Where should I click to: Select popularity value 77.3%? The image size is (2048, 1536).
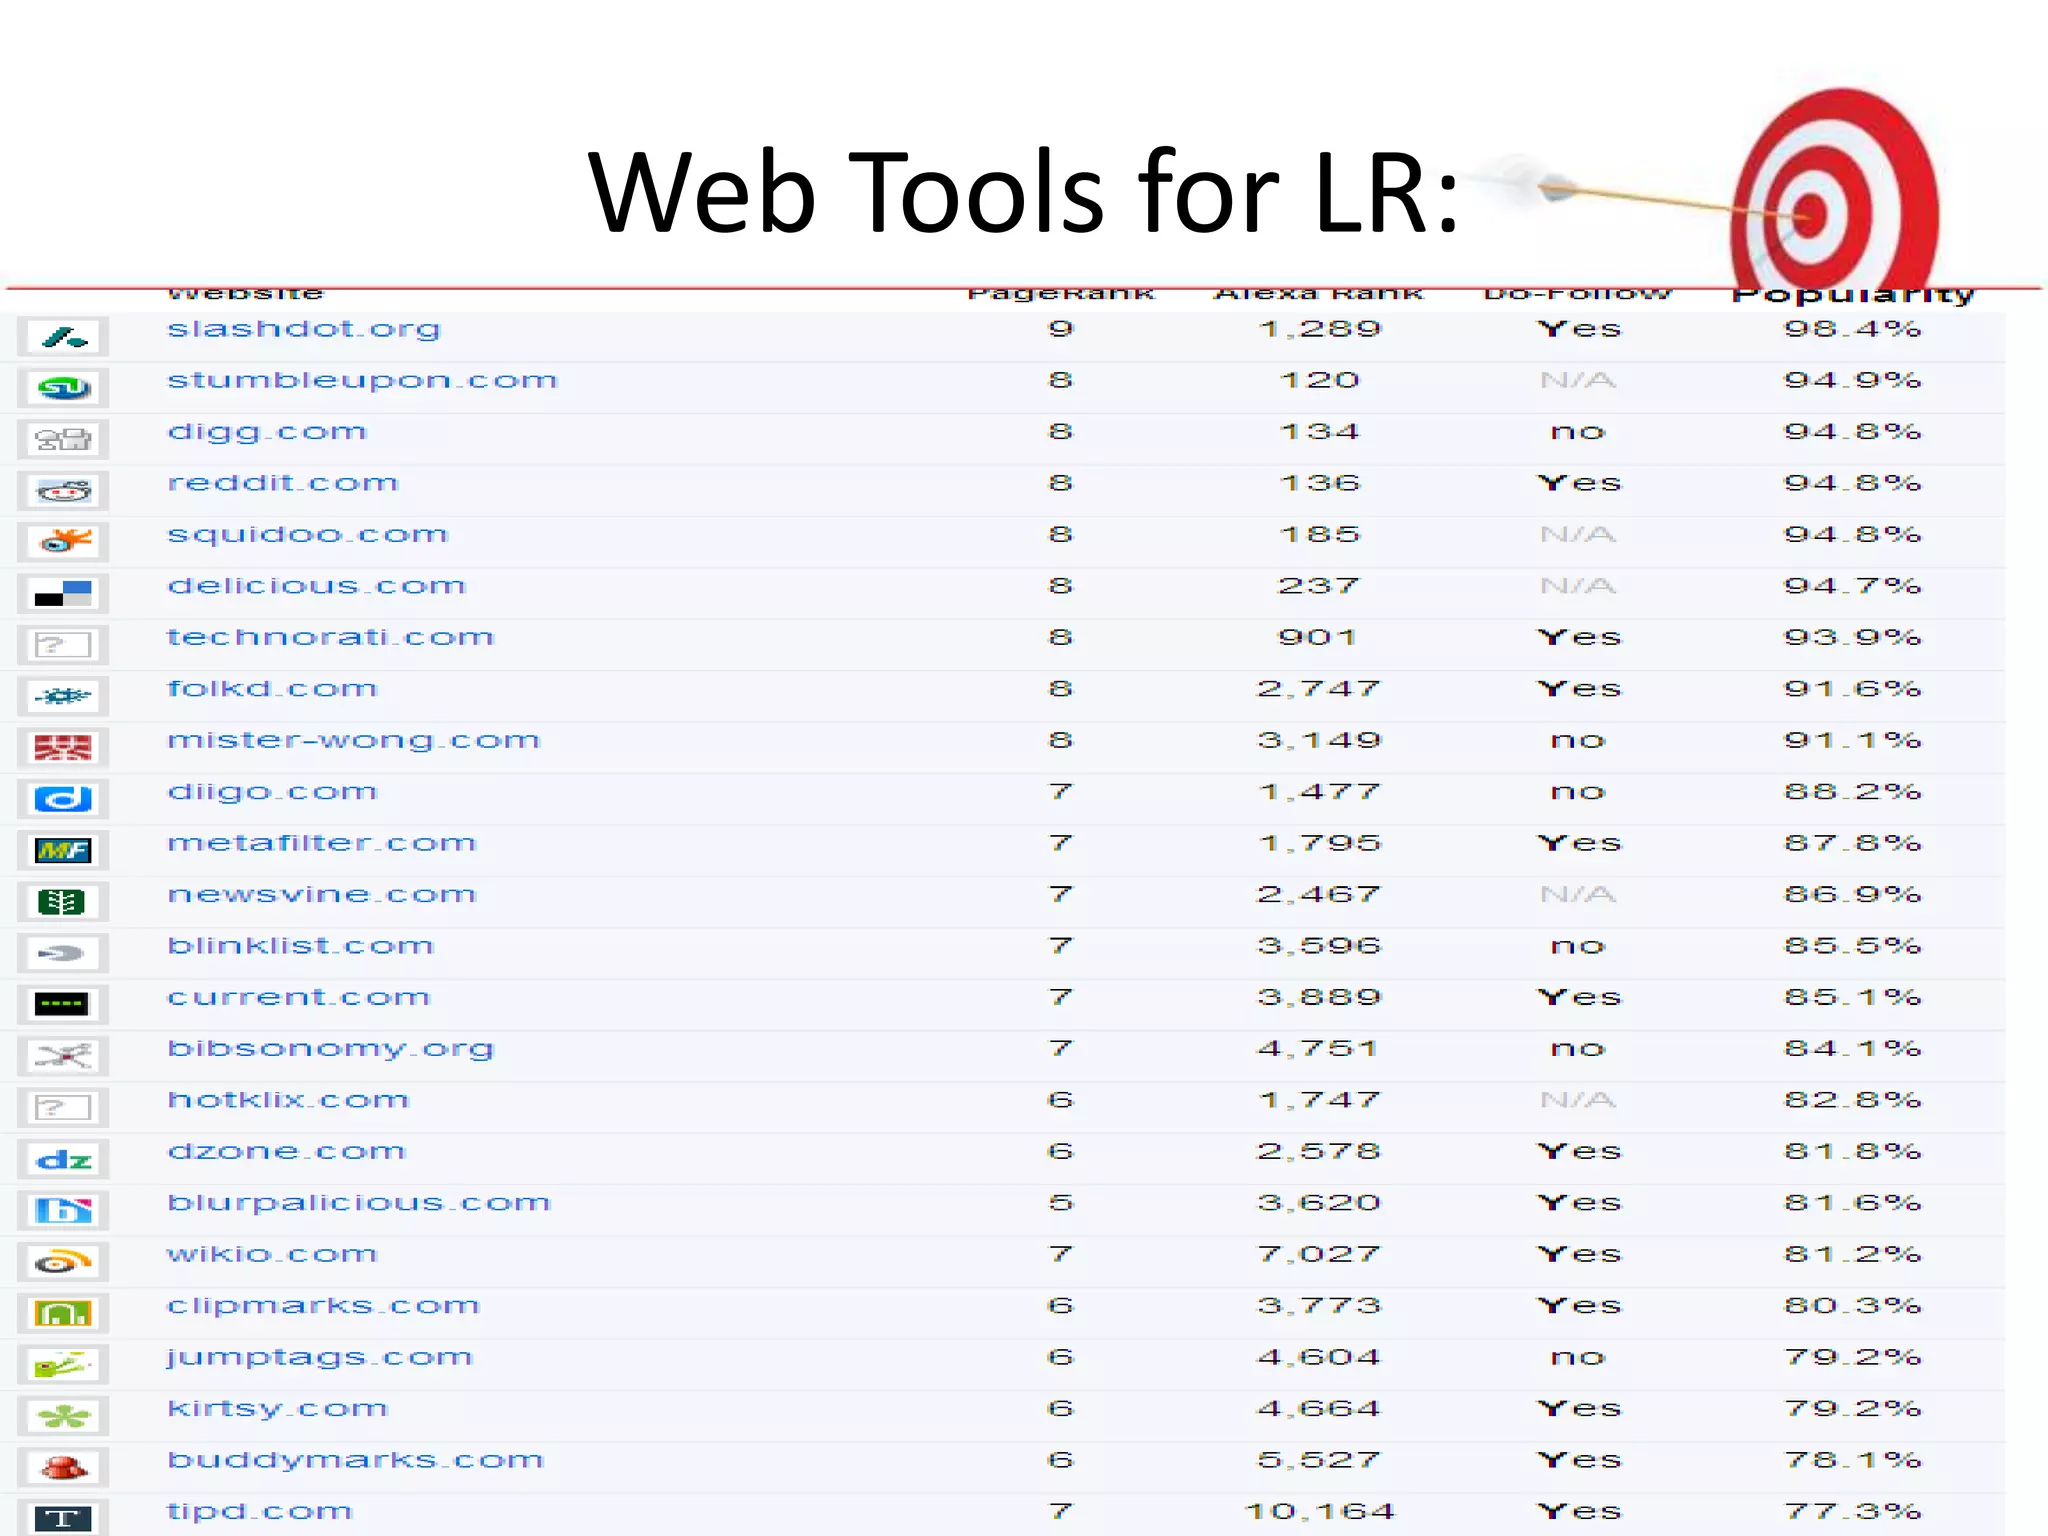pyautogui.click(x=1852, y=1511)
